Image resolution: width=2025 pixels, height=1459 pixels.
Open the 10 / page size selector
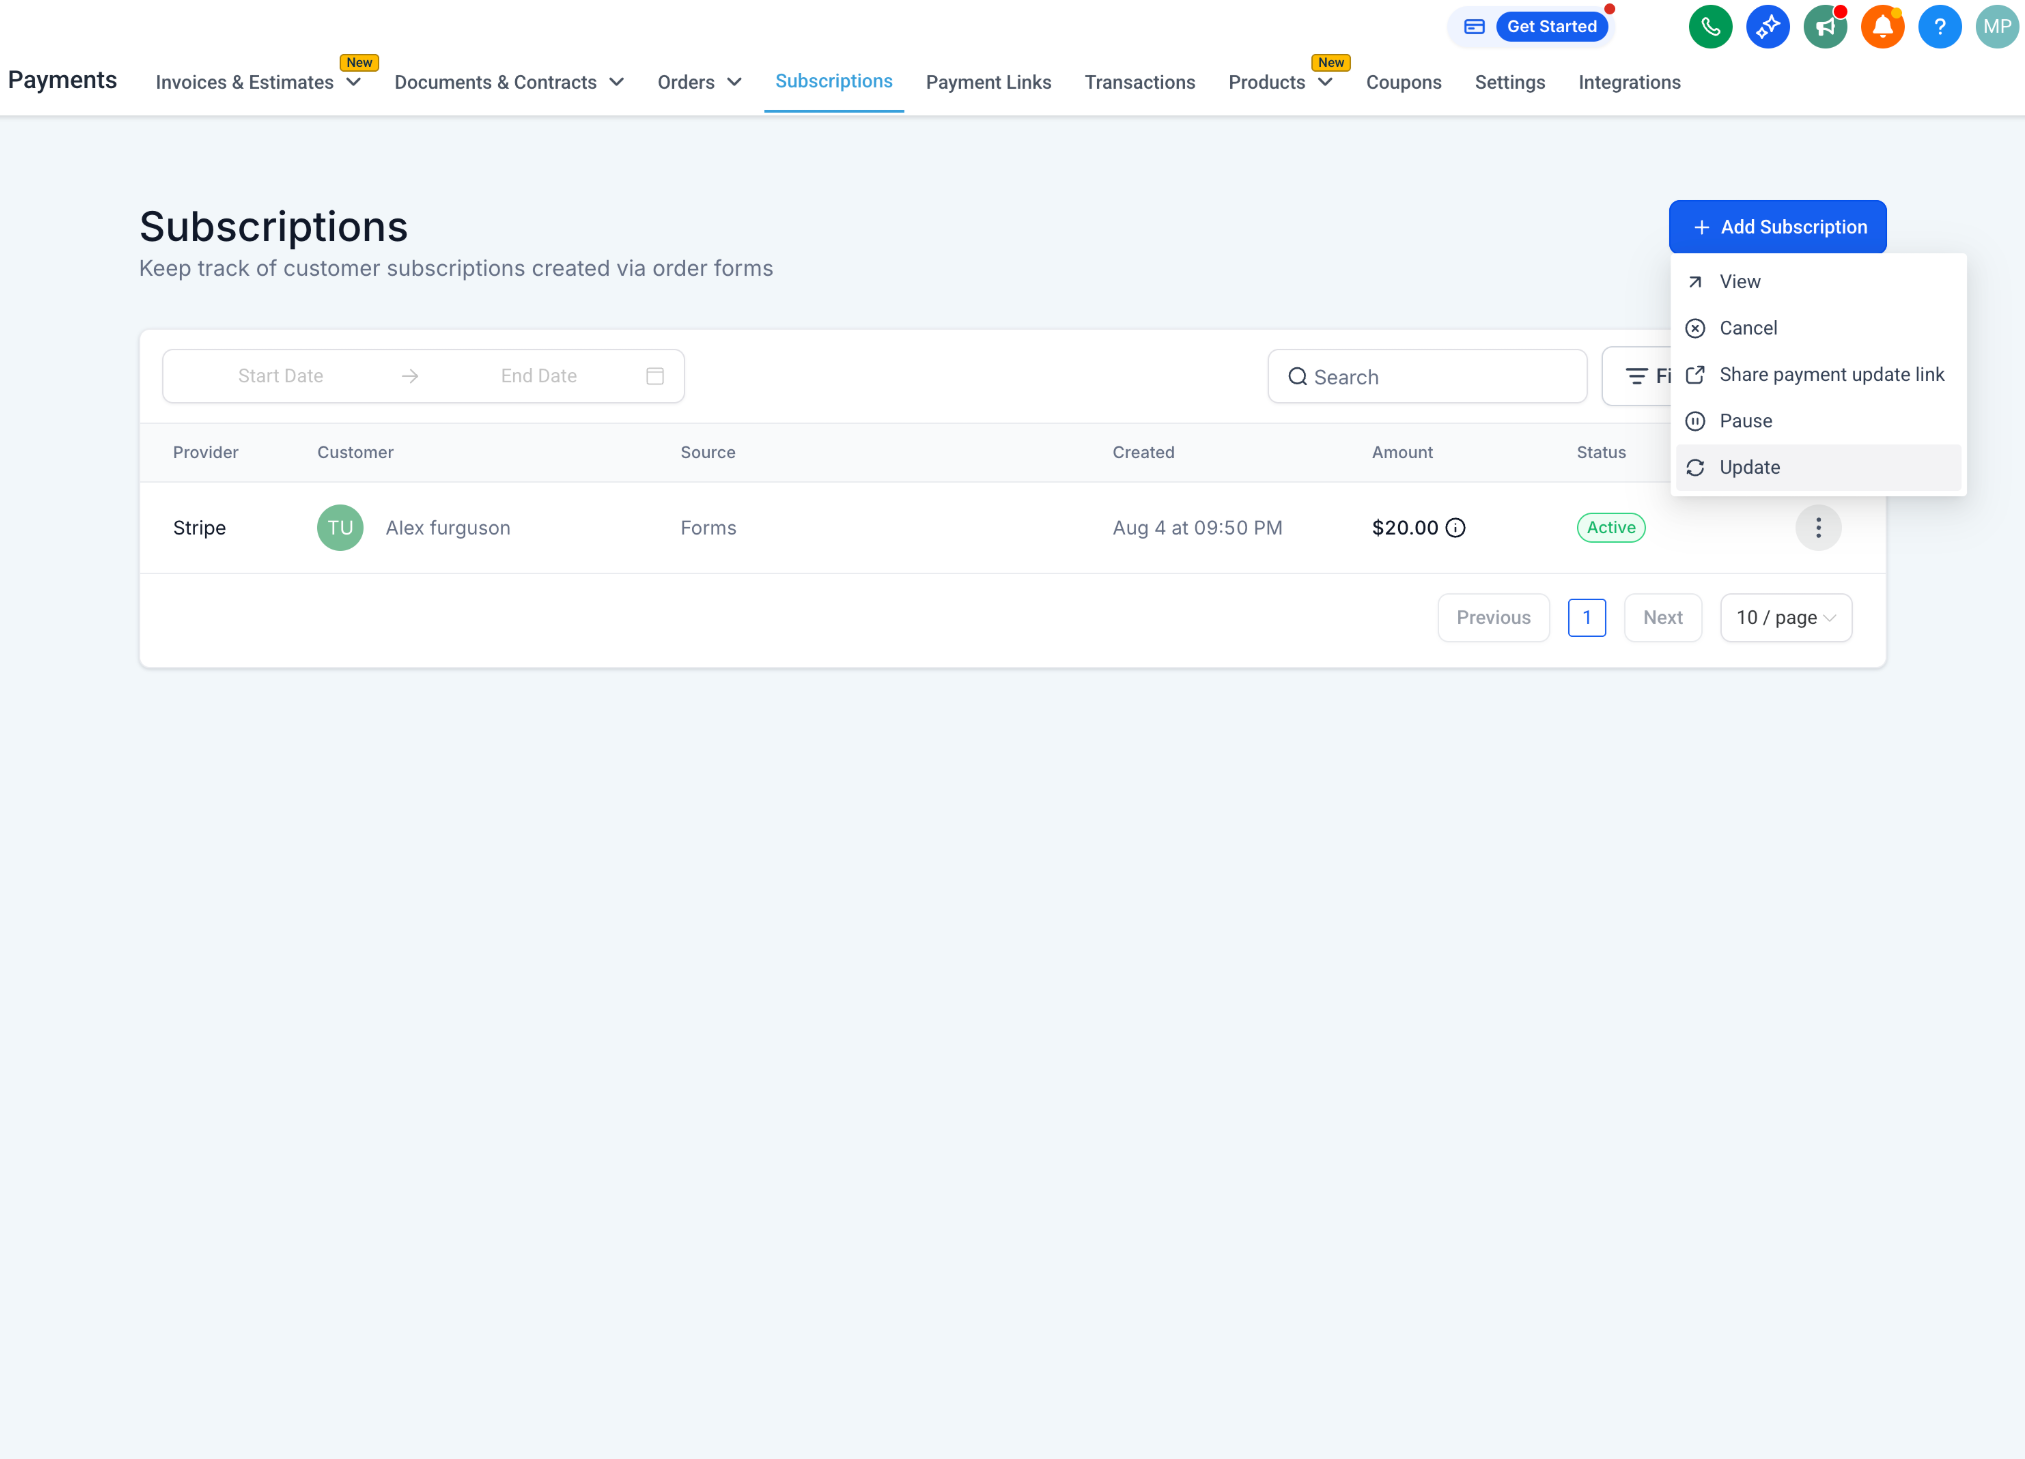tap(1786, 618)
